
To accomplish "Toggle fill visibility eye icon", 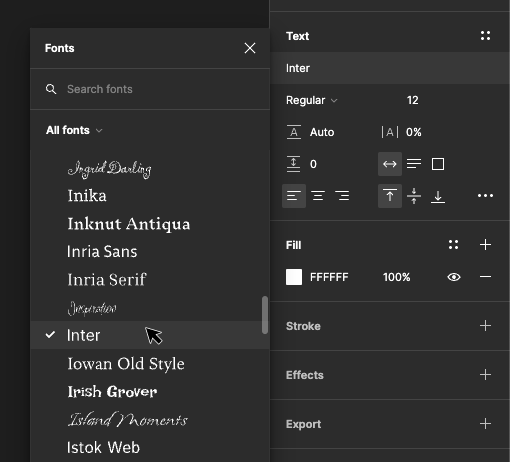I will (x=454, y=277).
